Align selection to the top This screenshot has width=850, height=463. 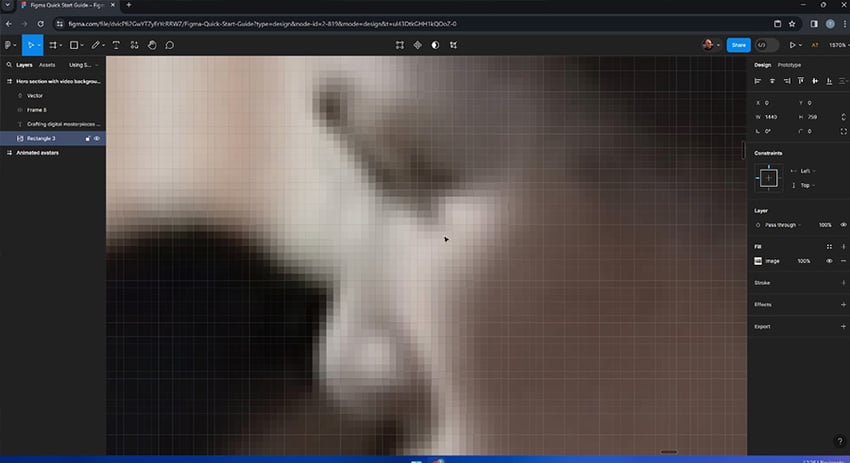coord(801,81)
